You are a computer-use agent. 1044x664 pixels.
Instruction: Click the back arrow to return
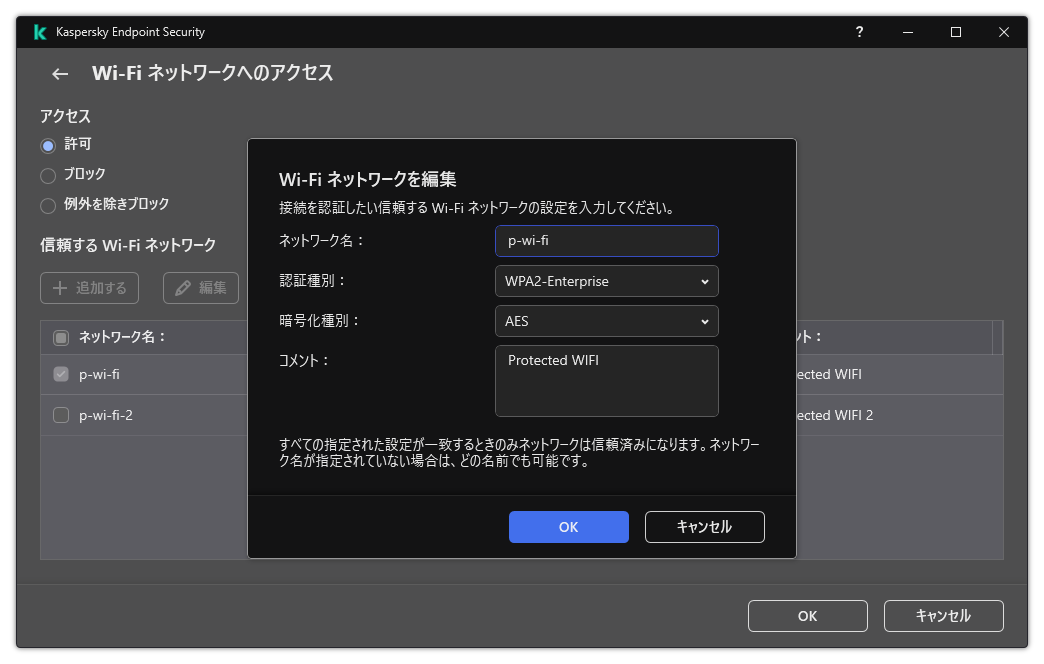[59, 74]
